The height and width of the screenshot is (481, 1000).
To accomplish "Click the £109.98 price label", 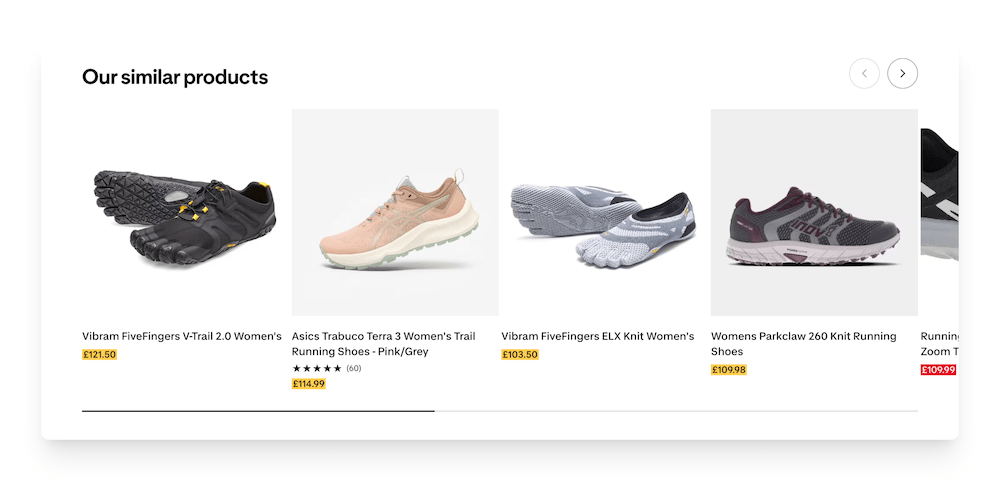I will pos(729,370).
